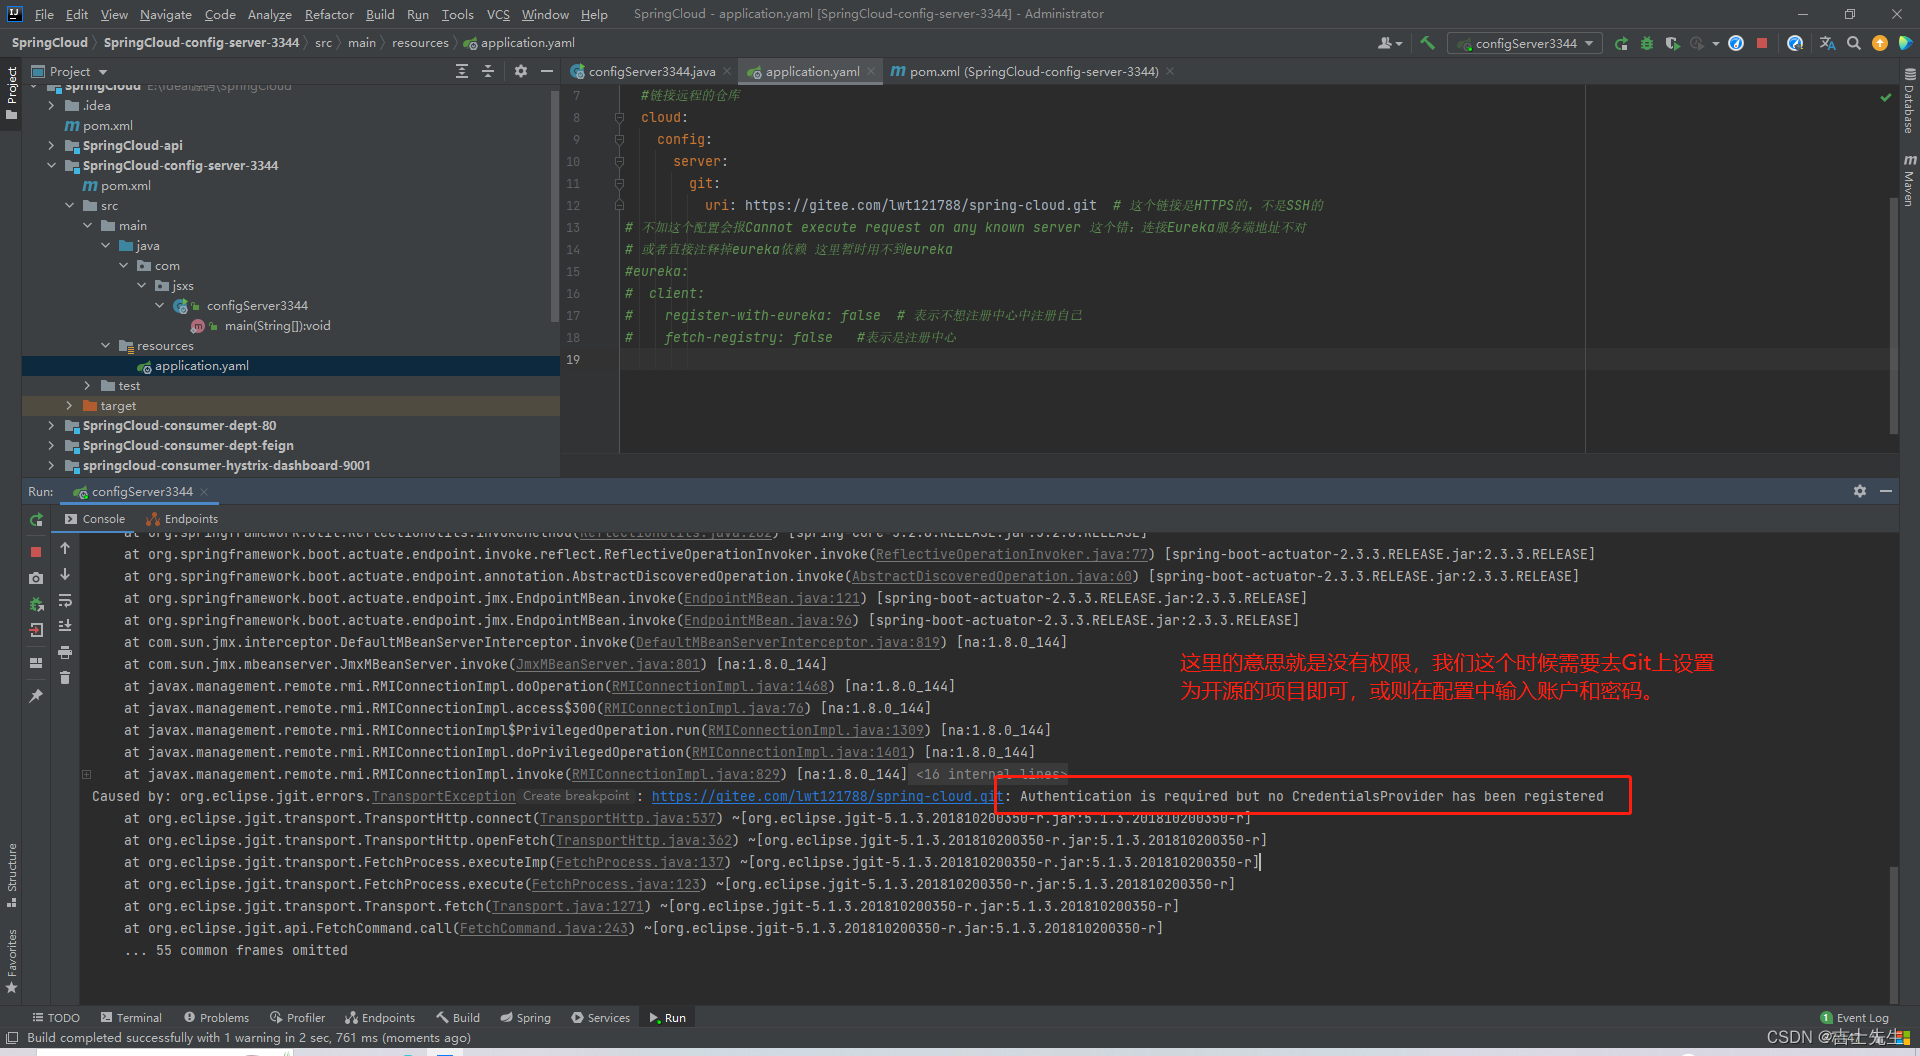This screenshot has height=1056, width=1920.
Task: Open the translate icon in the toolbar
Action: [x=1827, y=43]
